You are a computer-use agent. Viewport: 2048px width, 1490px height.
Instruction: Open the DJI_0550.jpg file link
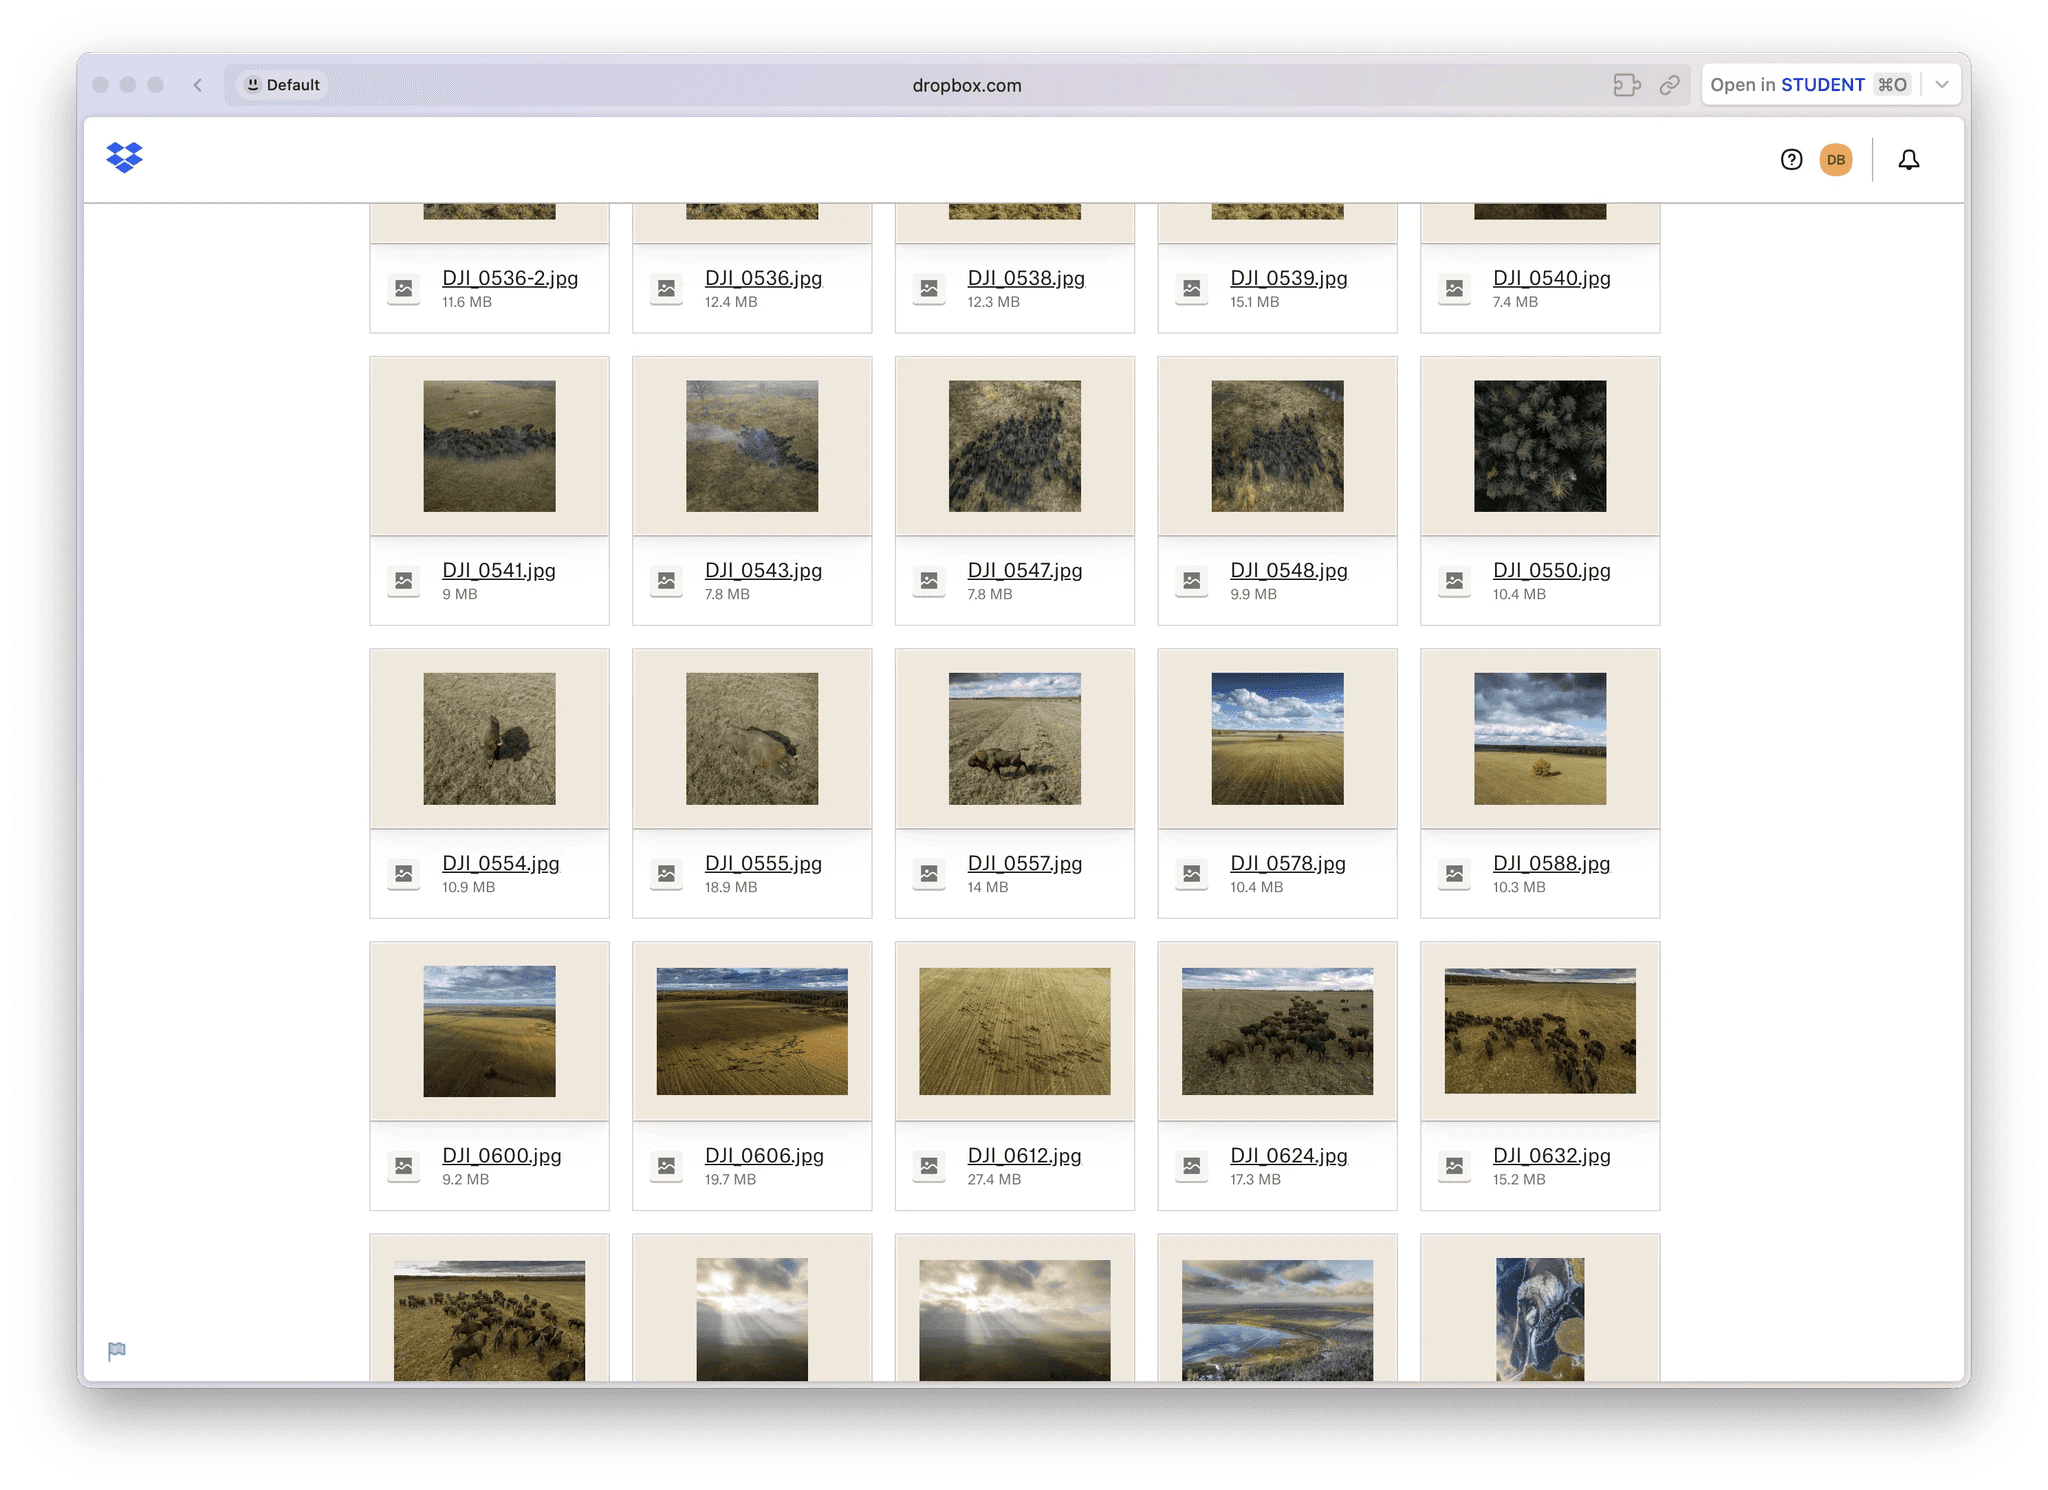[x=1551, y=571]
